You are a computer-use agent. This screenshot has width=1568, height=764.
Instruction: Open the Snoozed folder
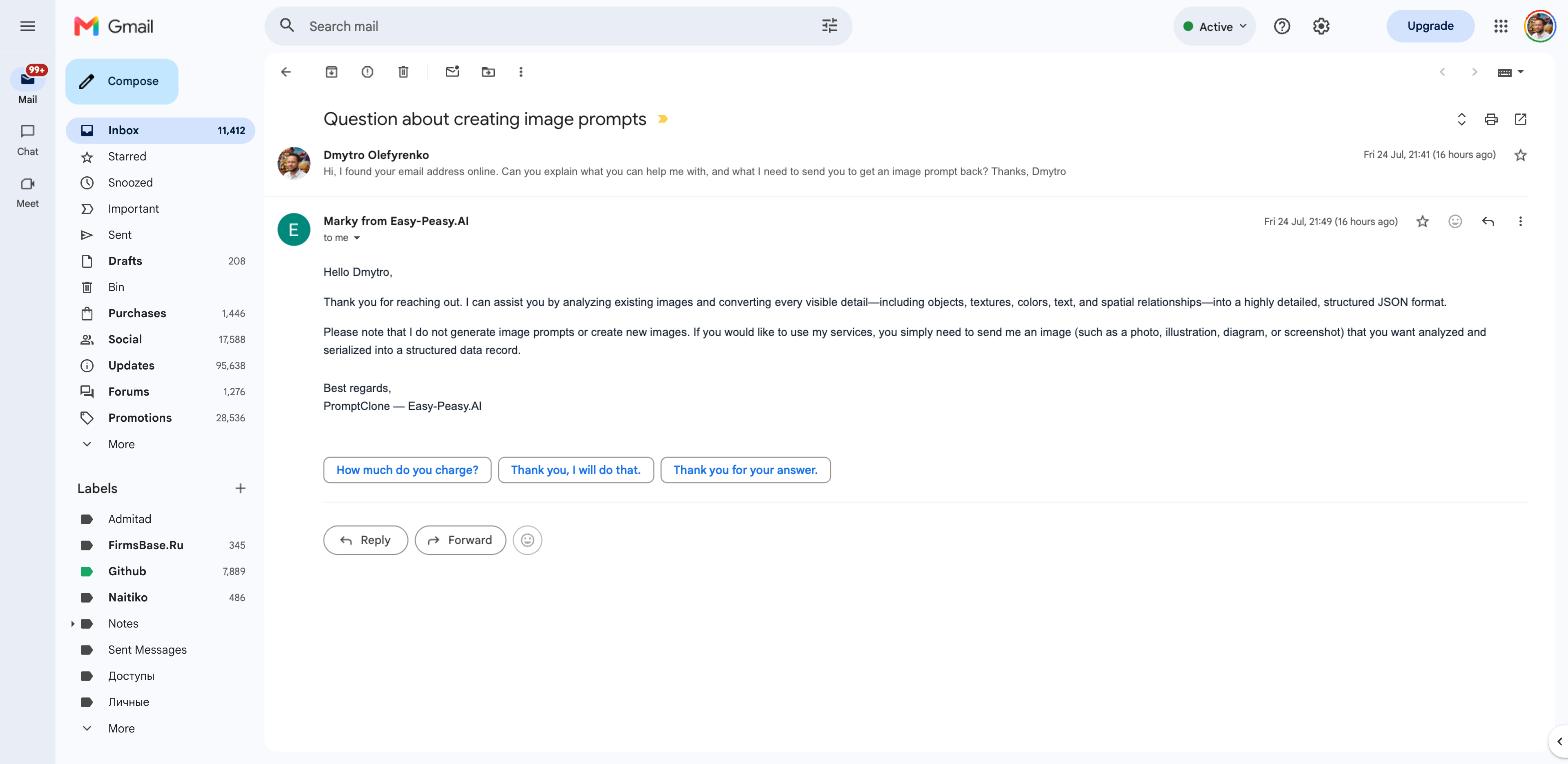[x=160, y=182]
